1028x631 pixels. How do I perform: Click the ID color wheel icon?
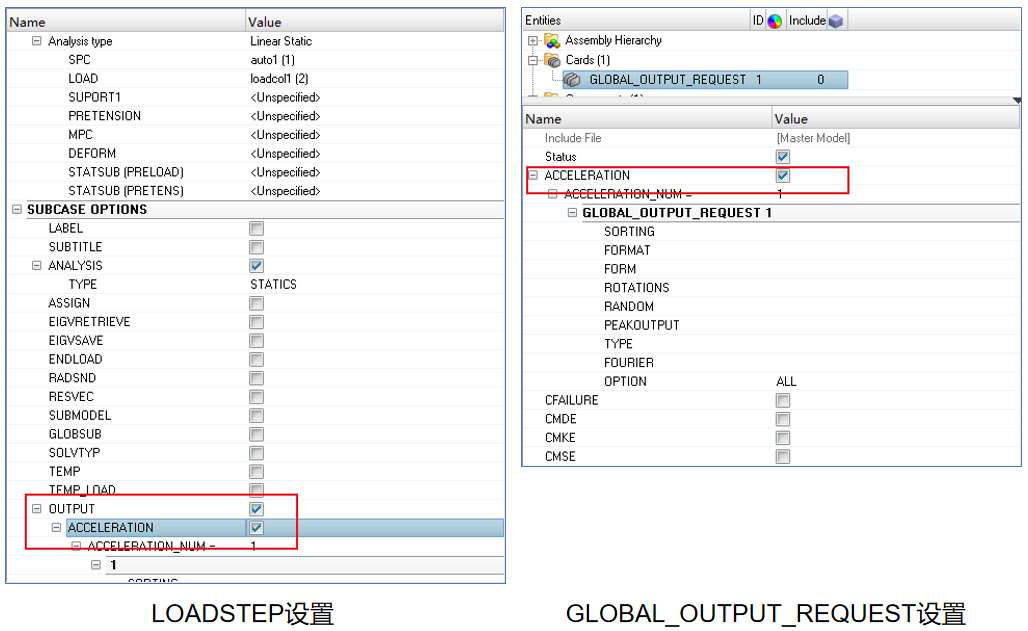[x=774, y=21]
